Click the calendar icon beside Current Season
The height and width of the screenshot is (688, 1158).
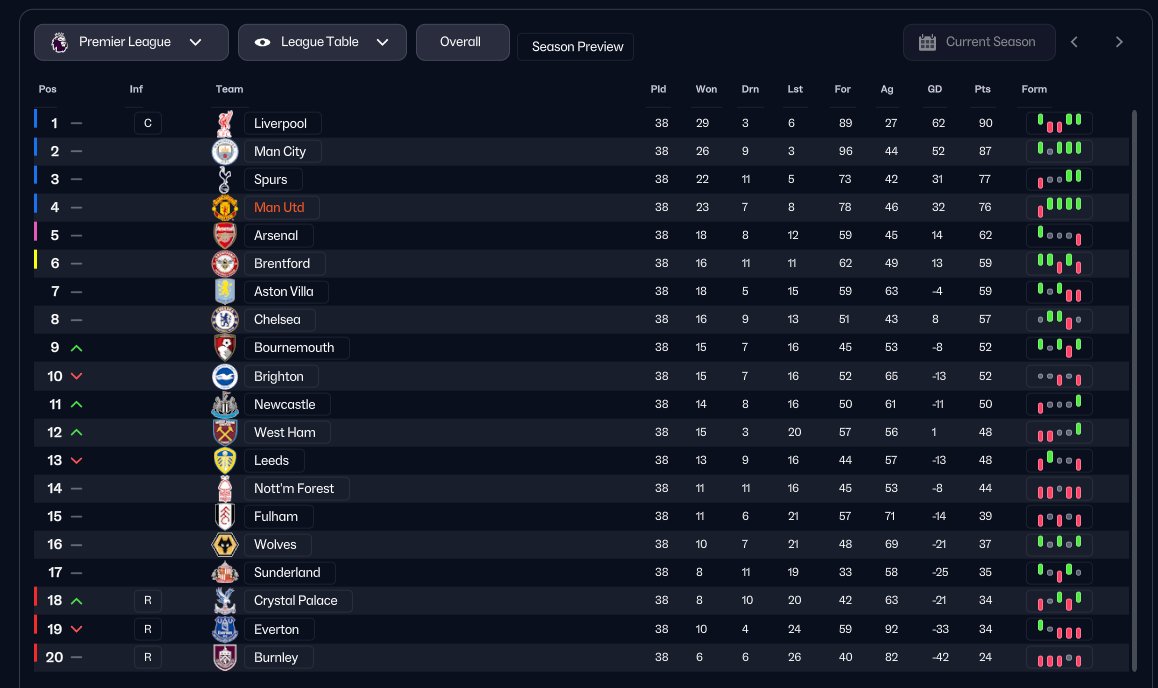(x=927, y=42)
